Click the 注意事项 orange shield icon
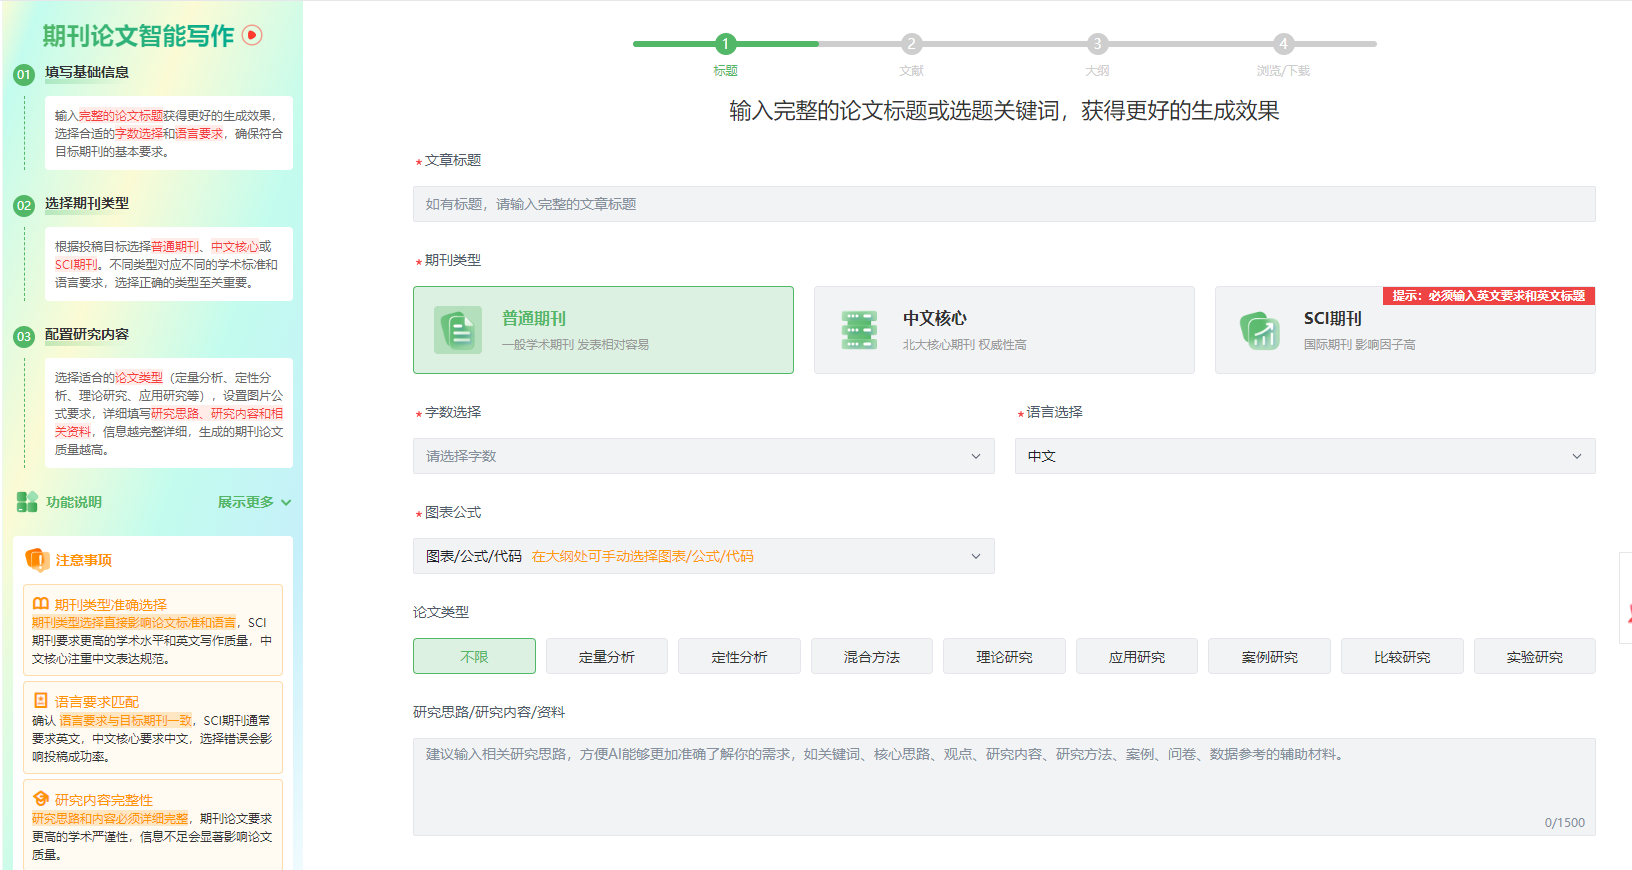 [x=37, y=560]
